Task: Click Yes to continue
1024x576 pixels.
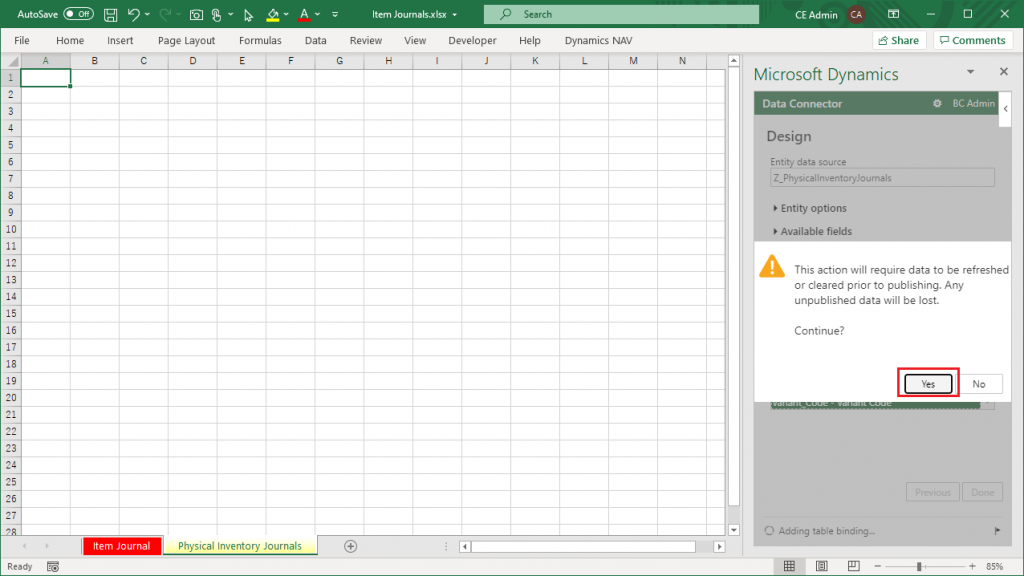Action: click(x=928, y=384)
